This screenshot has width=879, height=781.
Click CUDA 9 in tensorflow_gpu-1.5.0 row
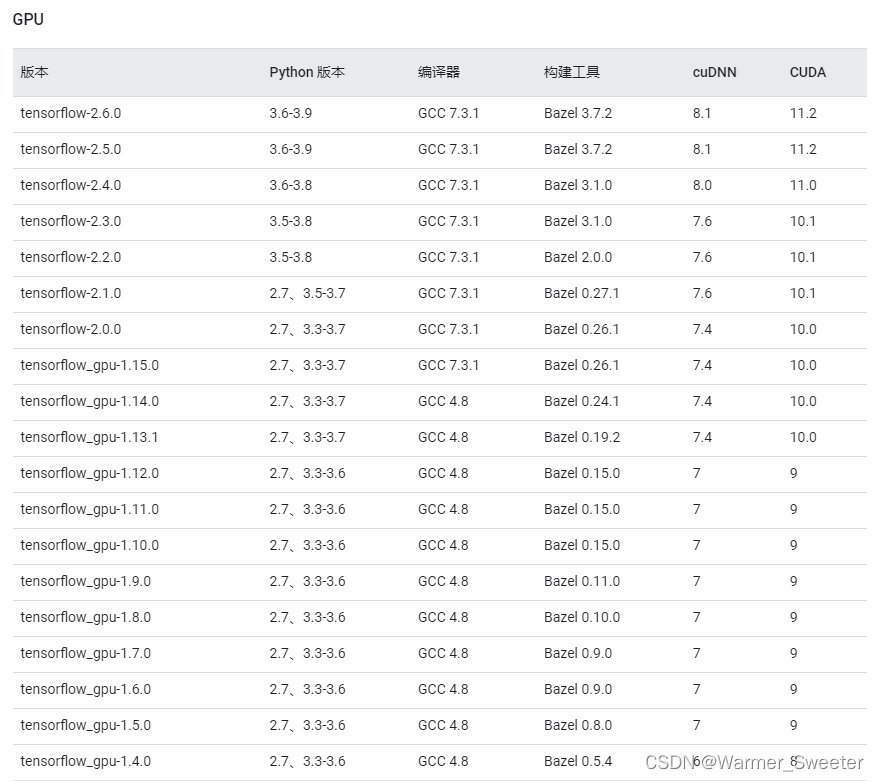(794, 725)
